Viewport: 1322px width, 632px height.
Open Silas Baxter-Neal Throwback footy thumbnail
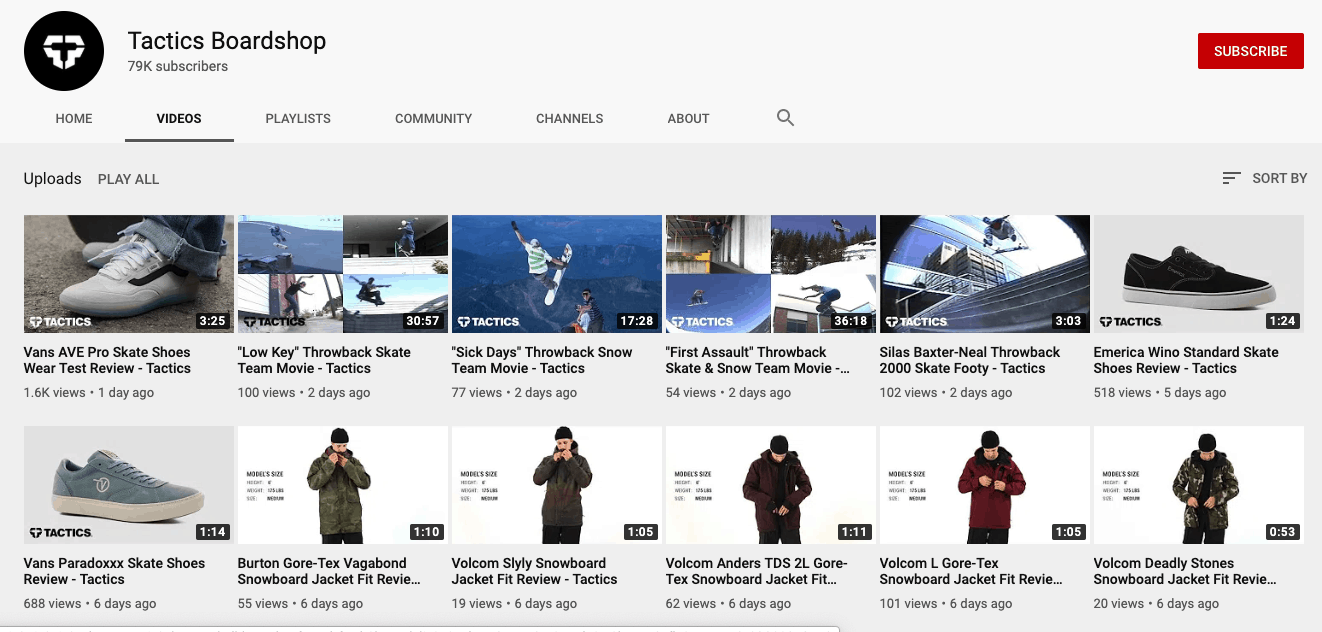tap(985, 274)
